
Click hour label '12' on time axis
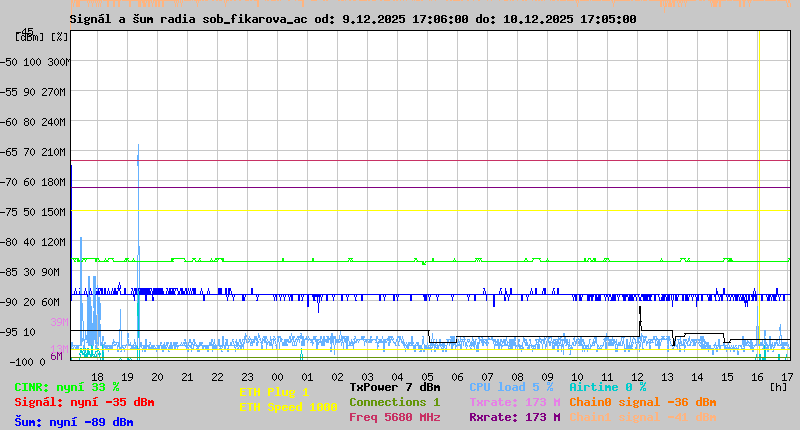[637, 377]
